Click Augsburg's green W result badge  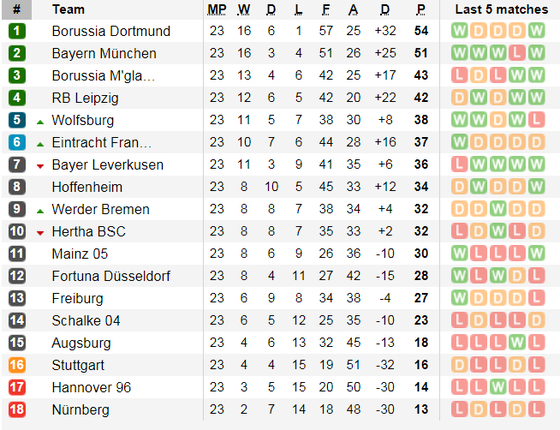517,342
